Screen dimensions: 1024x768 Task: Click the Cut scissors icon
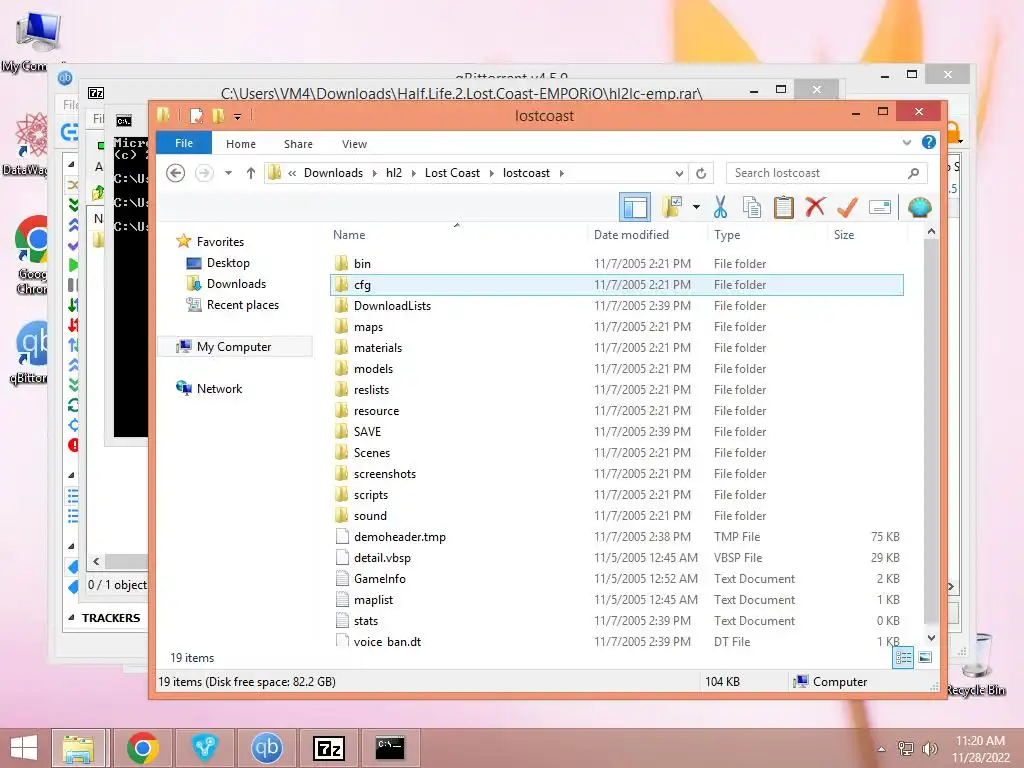720,208
